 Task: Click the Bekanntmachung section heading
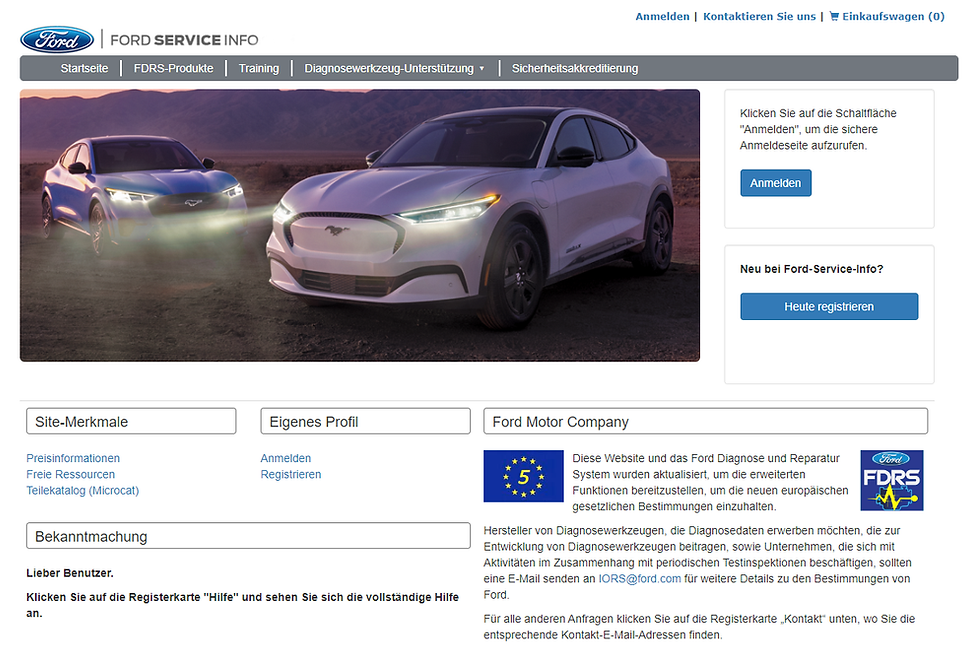click(248, 536)
